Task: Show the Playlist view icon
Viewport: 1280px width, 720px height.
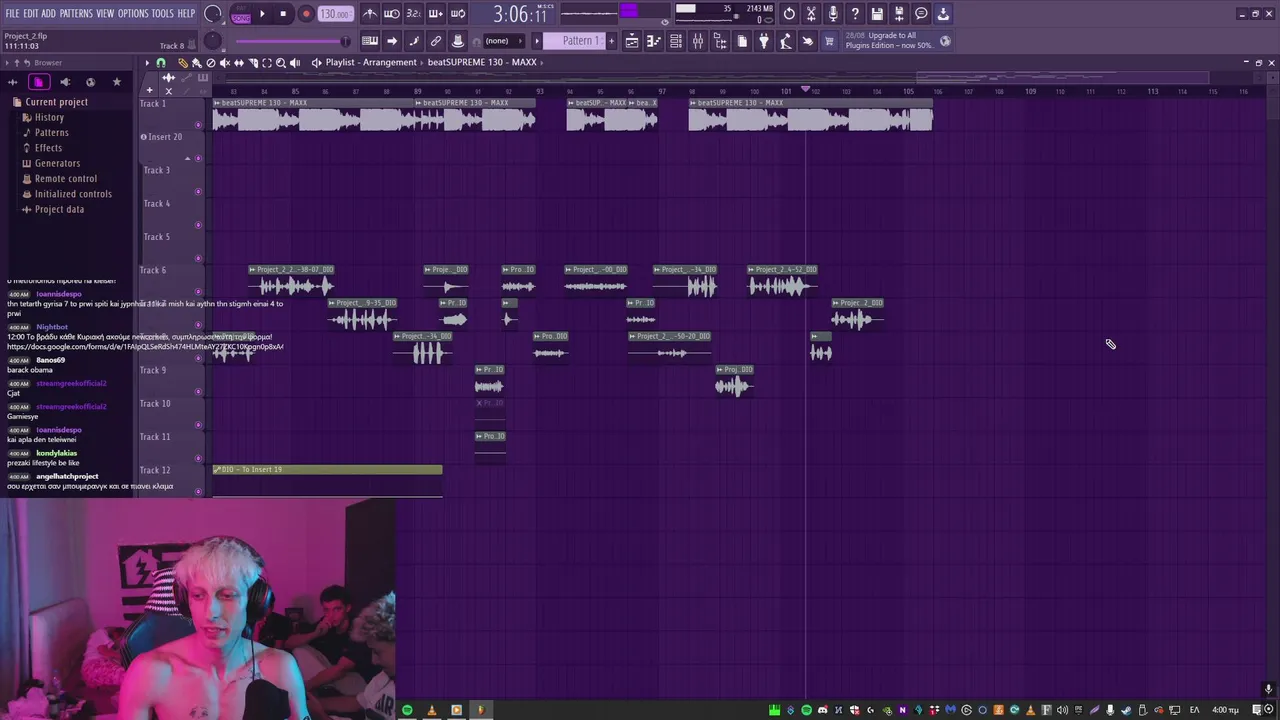Action: (x=632, y=41)
